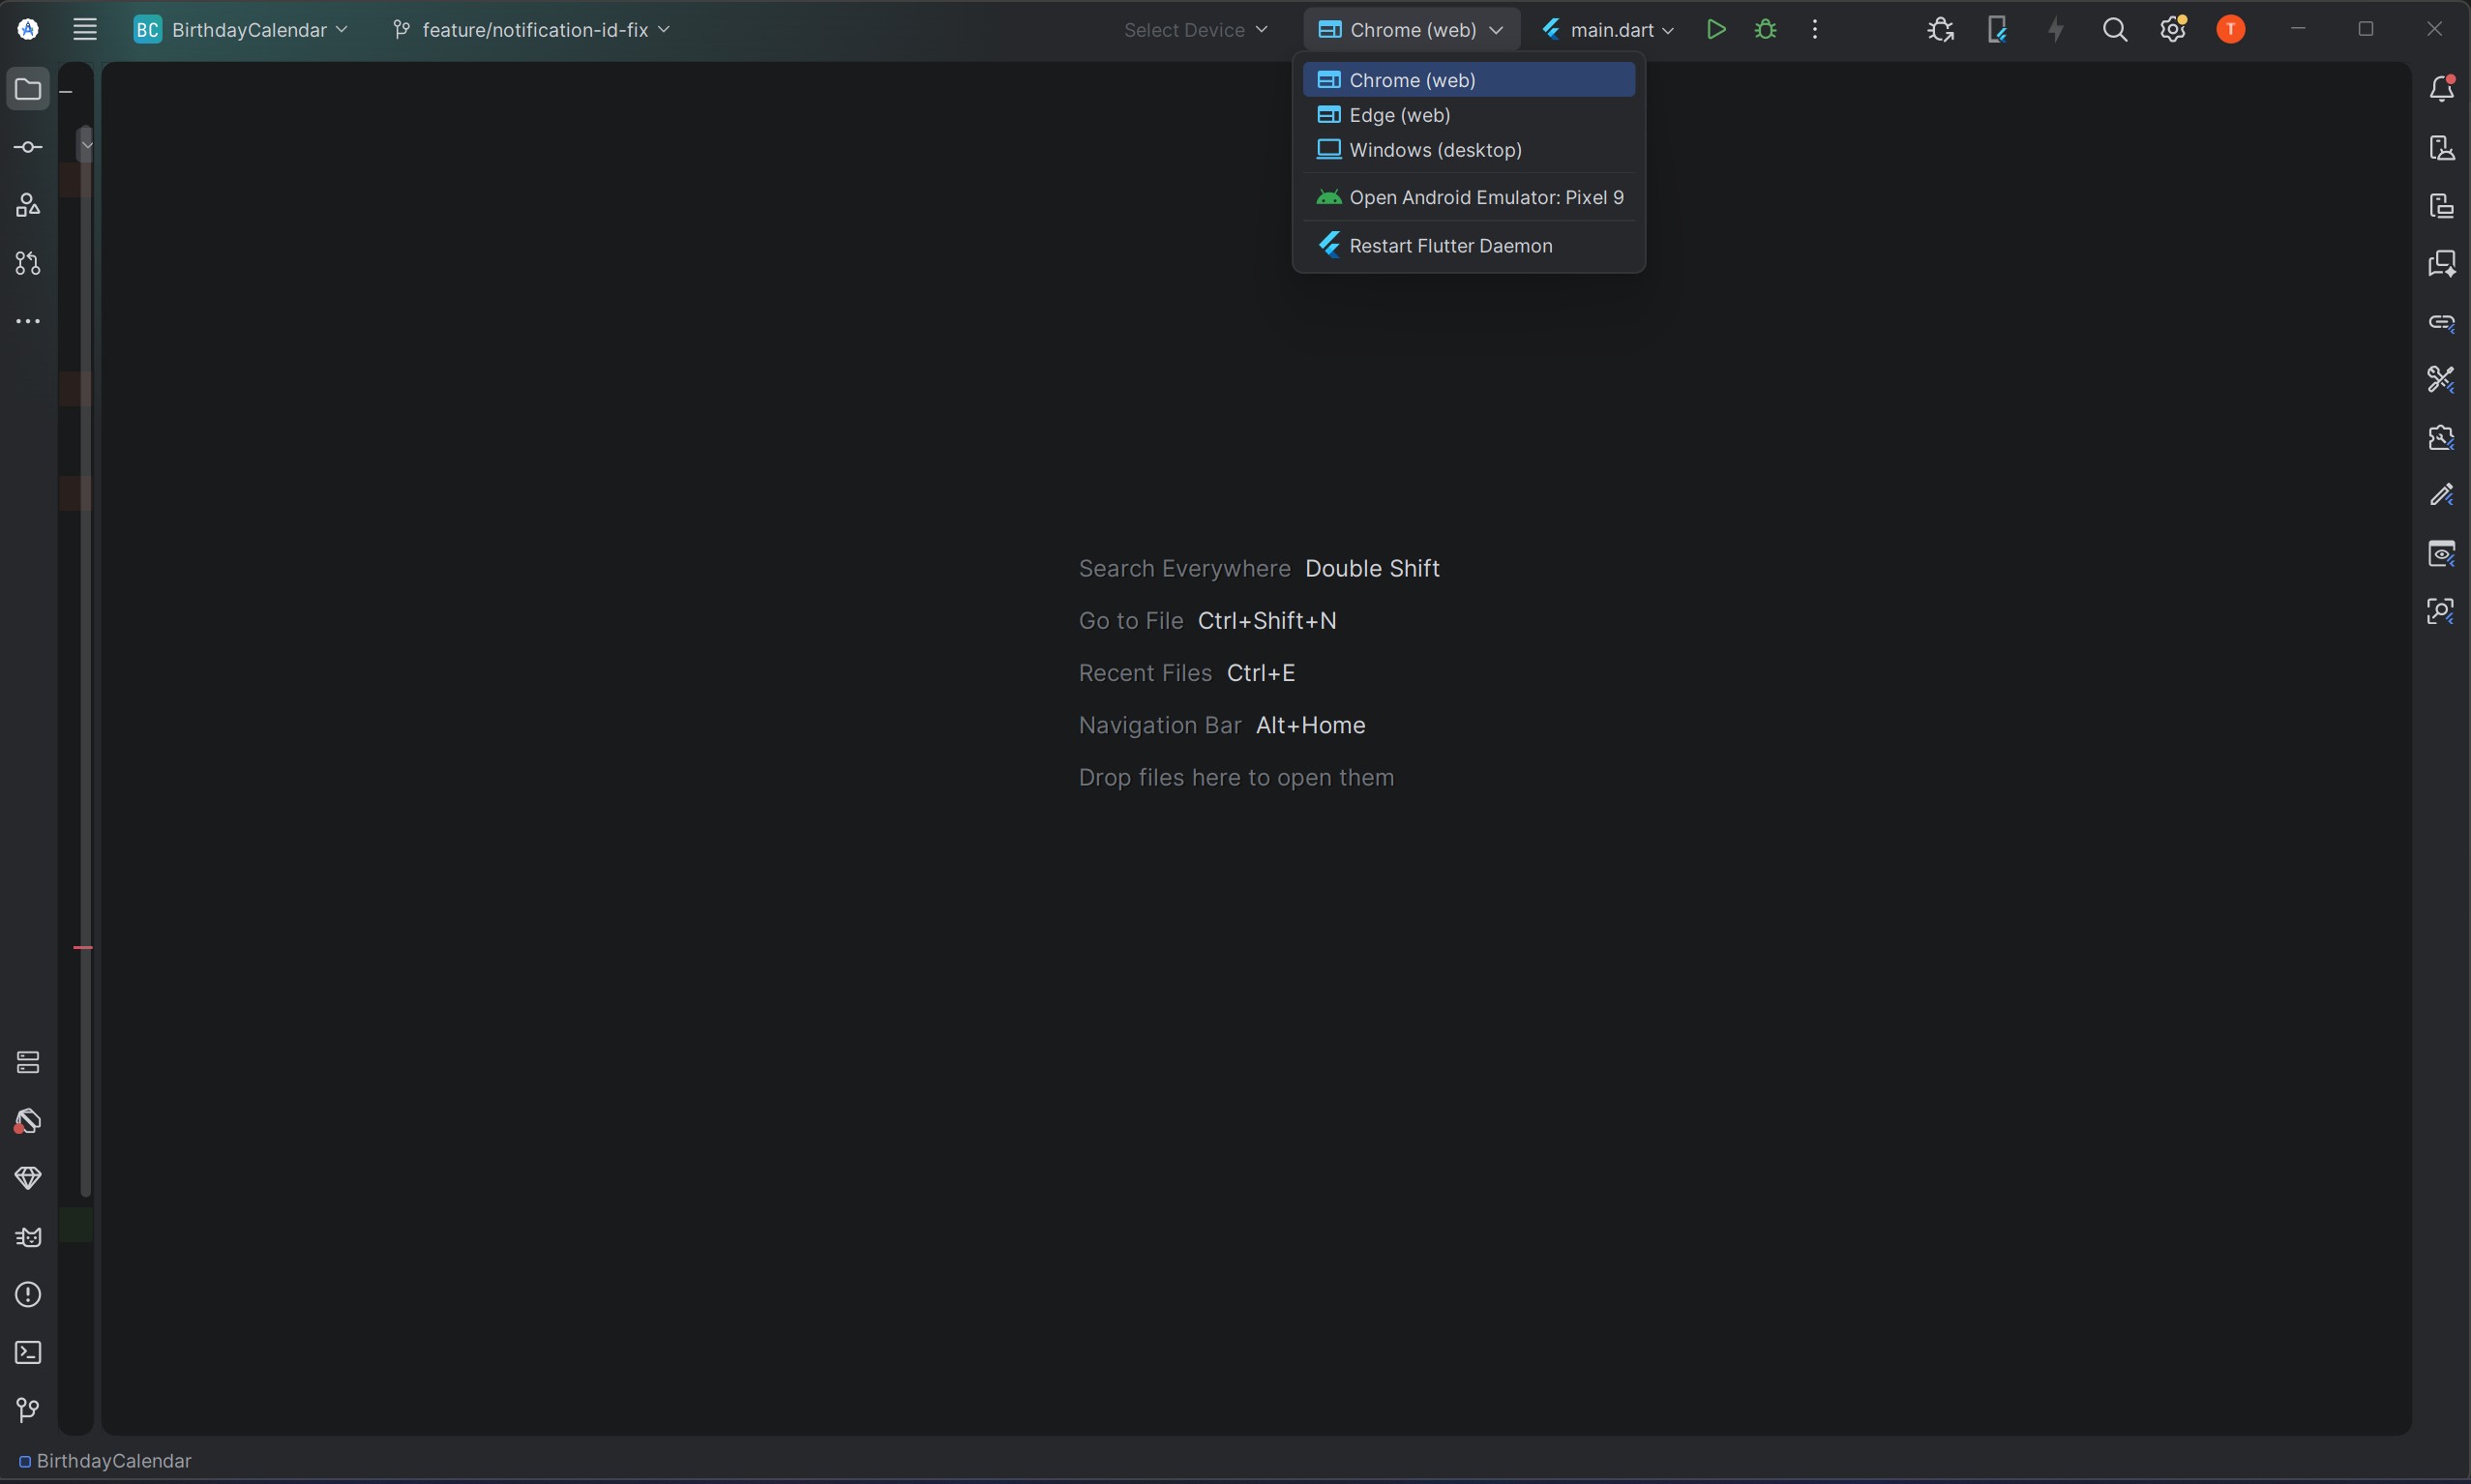Open IDE settings gear icon
Screen dimensions: 2471x1484
(x=2173, y=30)
